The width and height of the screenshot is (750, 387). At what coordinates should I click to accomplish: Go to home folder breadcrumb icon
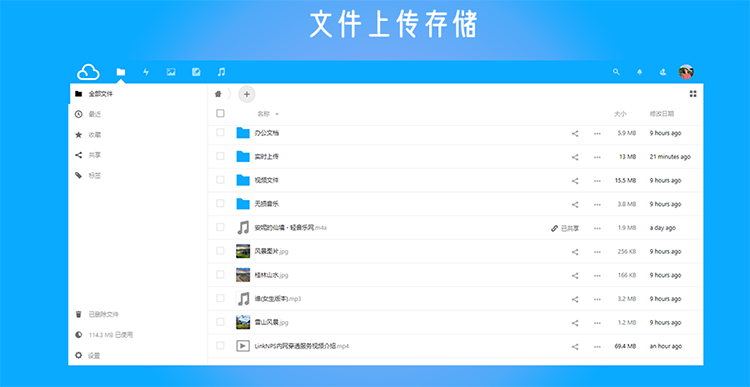click(x=218, y=94)
